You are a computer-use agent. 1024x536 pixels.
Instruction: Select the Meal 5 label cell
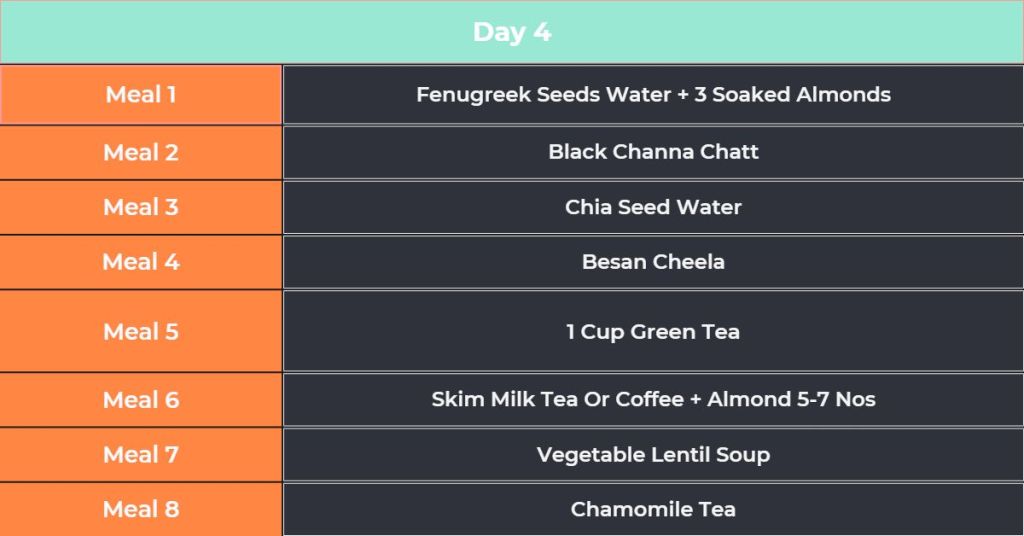click(141, 332)
